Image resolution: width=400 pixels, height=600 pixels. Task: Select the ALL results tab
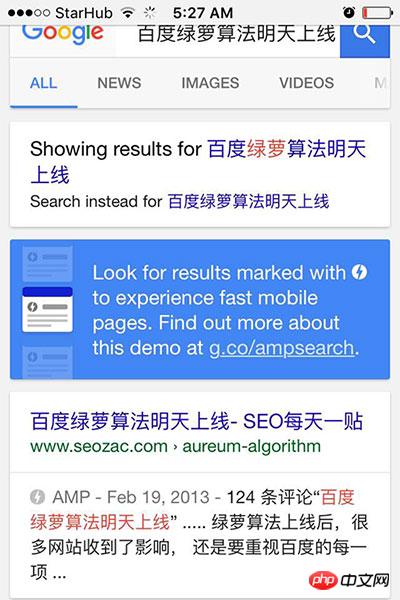tap(44, 83)
